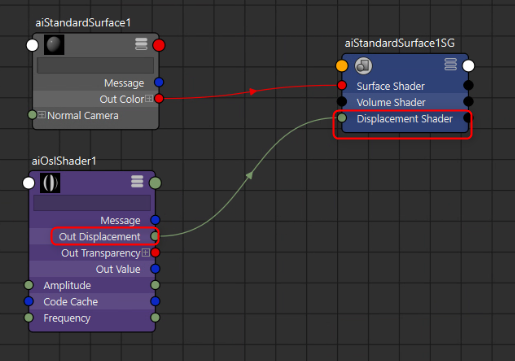Click the green Normal Camera input port
This screenshot has width=515, height=361.
tap(32, 115)
